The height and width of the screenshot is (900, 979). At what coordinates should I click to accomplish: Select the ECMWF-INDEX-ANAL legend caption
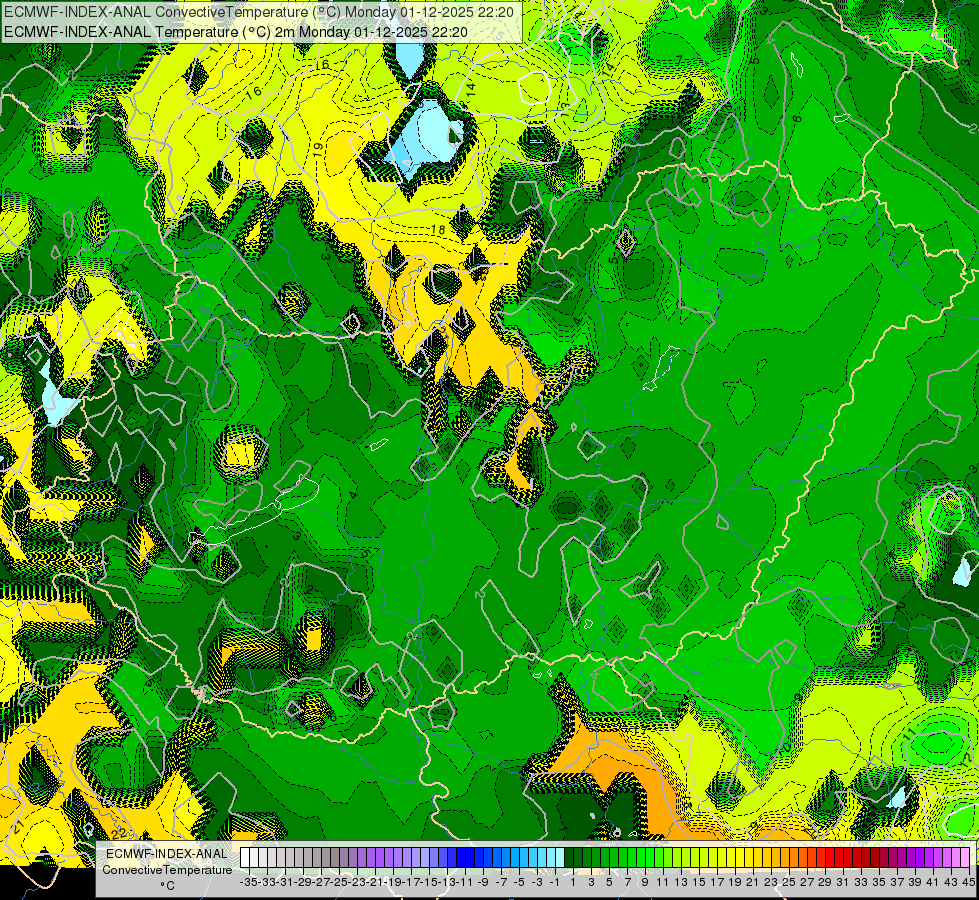pyautogui.click(x=167, y=853)
